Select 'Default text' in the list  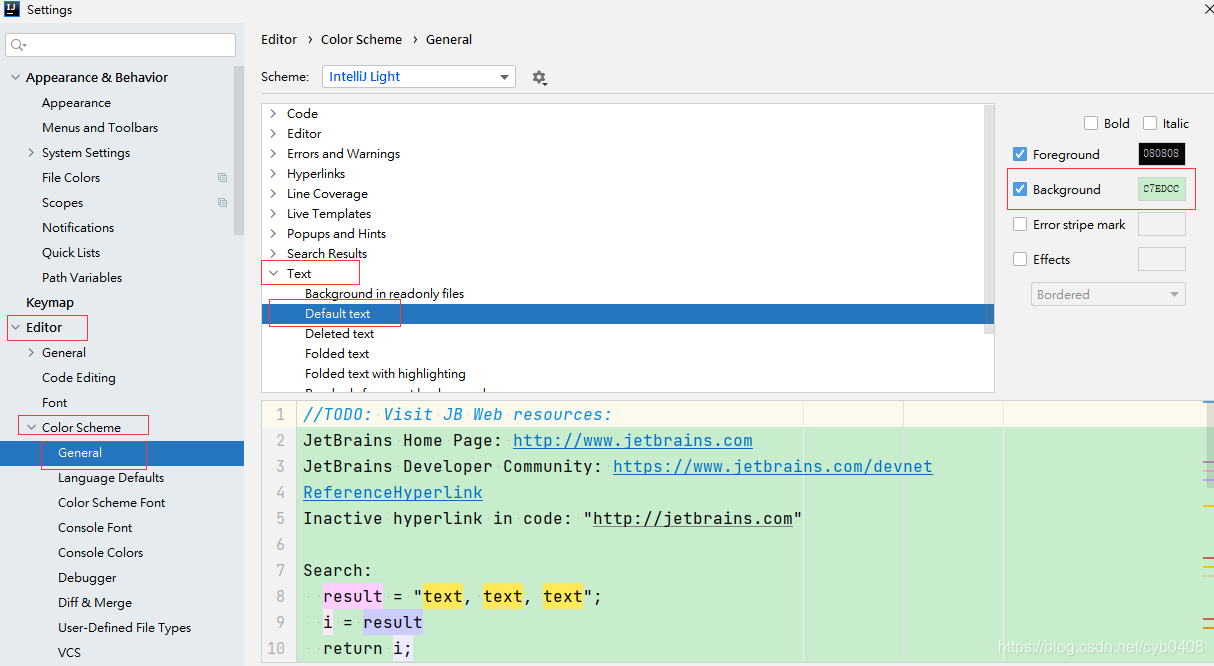tap(338, 313)
